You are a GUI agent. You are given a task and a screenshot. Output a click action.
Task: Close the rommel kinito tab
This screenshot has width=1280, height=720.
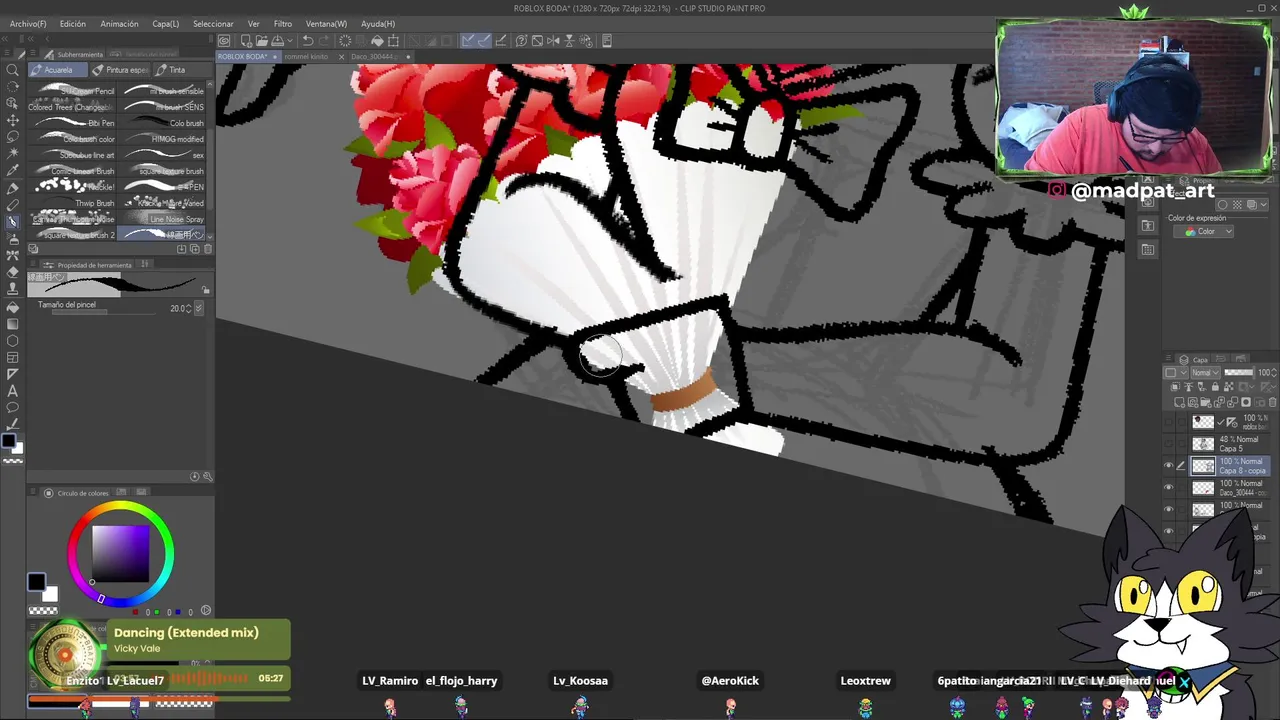click(x=341, y=57)
